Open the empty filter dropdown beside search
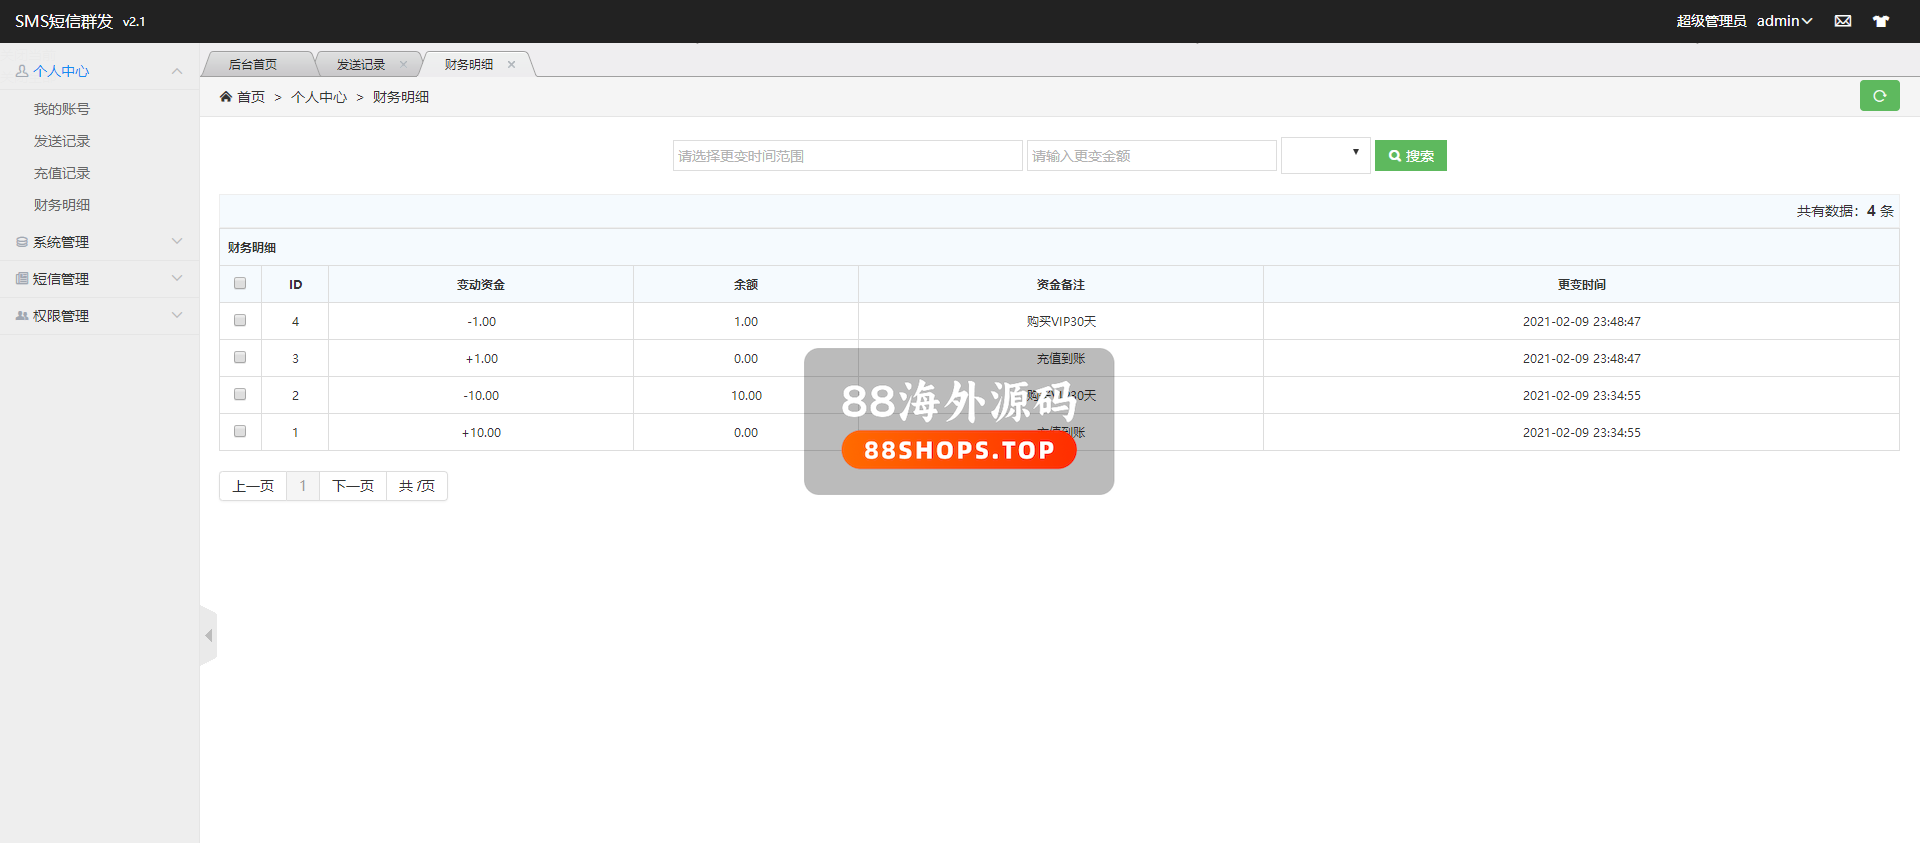 pos(1325,156)
